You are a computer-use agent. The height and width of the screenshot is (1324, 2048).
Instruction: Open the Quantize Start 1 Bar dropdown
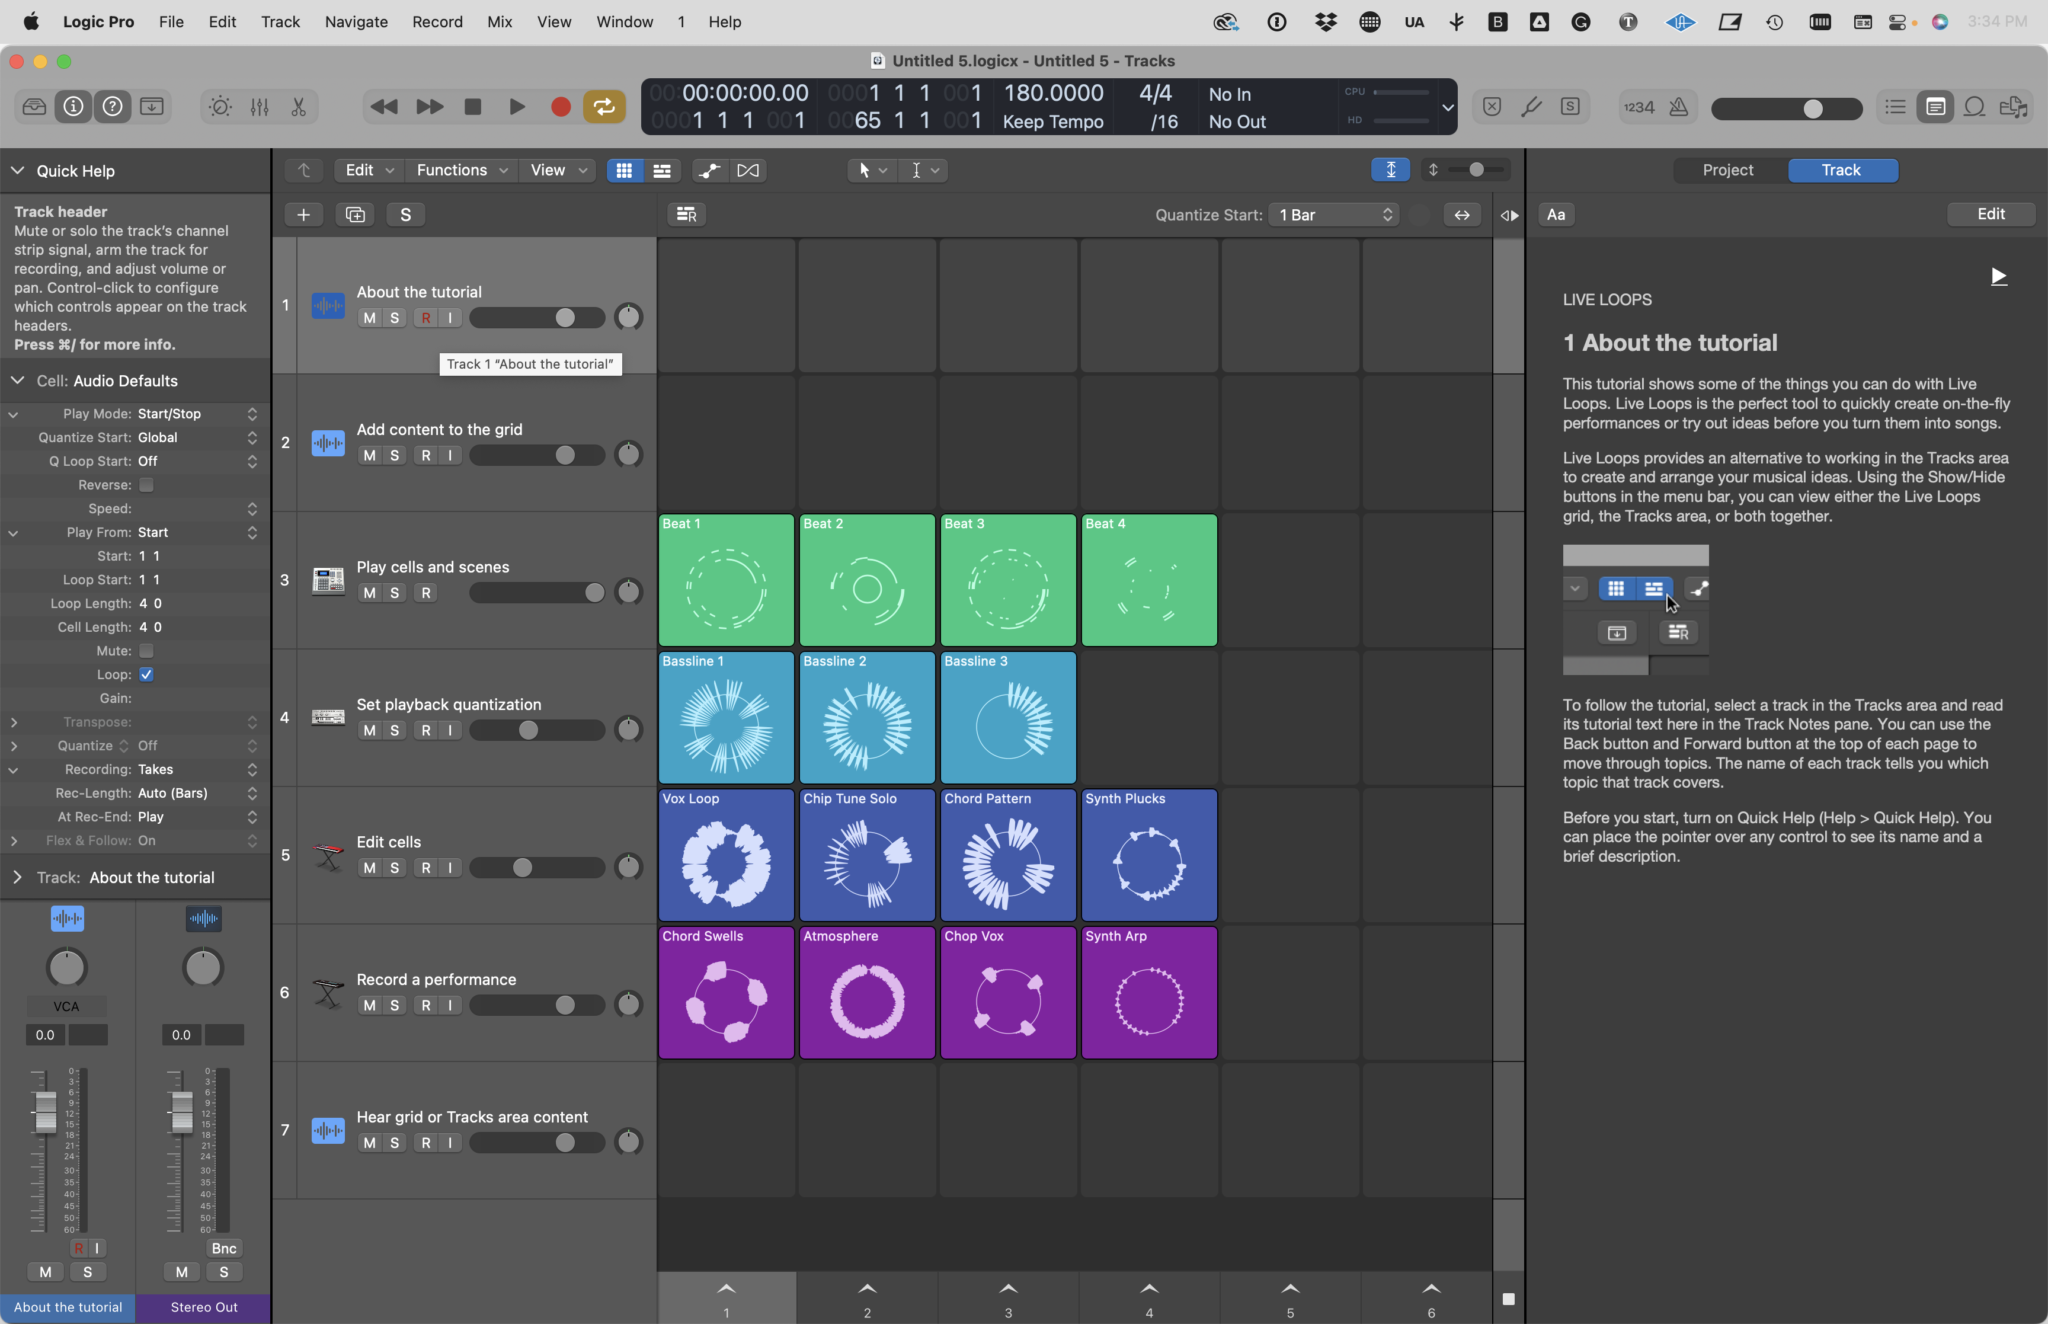tap(1333, 214)
